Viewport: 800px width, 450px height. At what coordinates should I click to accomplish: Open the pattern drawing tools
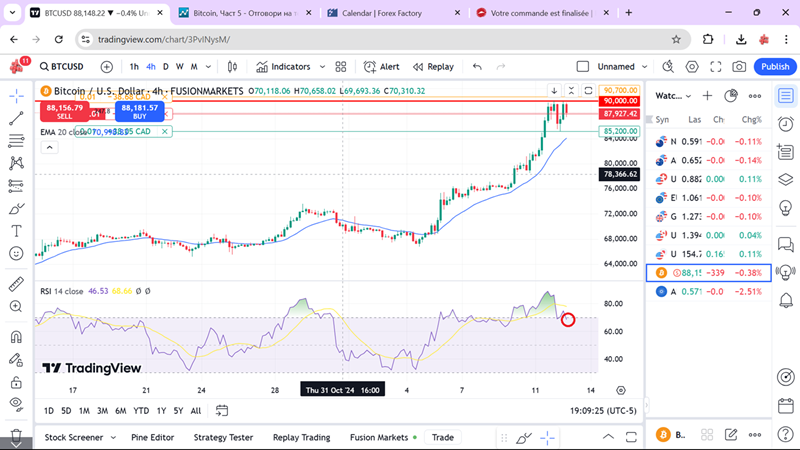click(16, 163)
